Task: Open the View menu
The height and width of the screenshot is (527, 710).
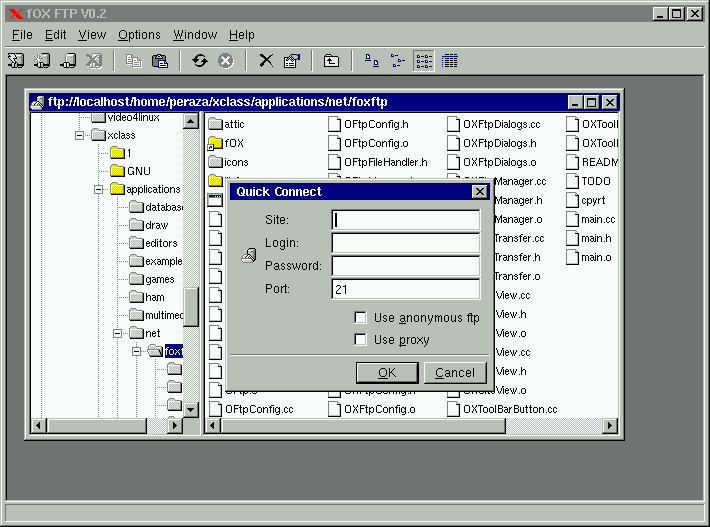Action: tap(92, 35)
